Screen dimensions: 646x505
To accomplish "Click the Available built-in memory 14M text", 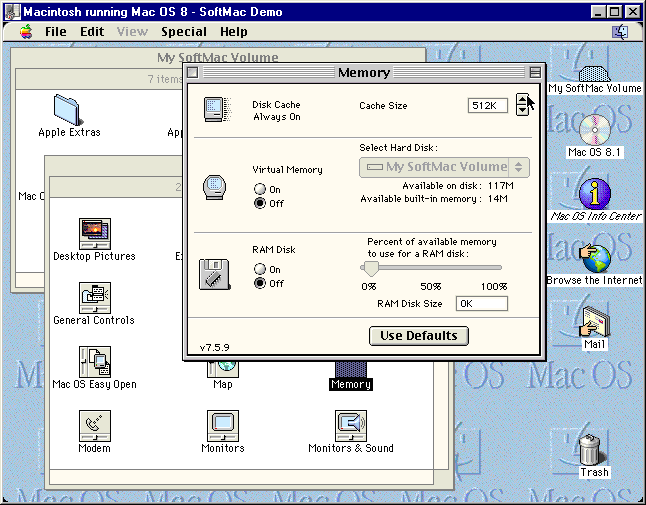I will click(434, 199).
